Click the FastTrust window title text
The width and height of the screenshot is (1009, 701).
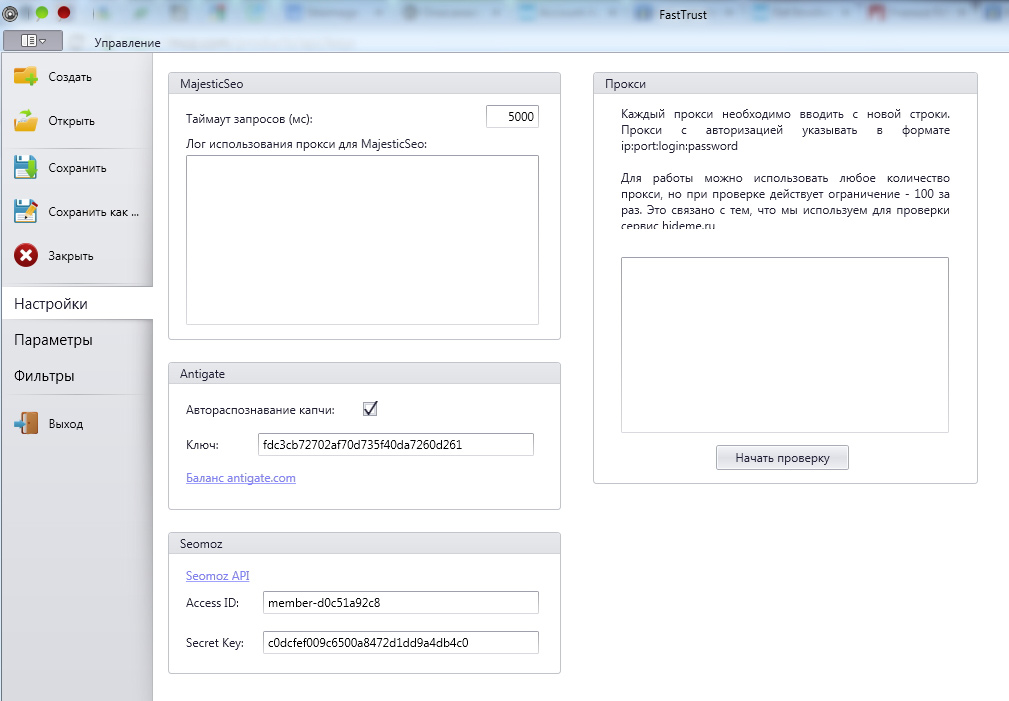[683, 15]
